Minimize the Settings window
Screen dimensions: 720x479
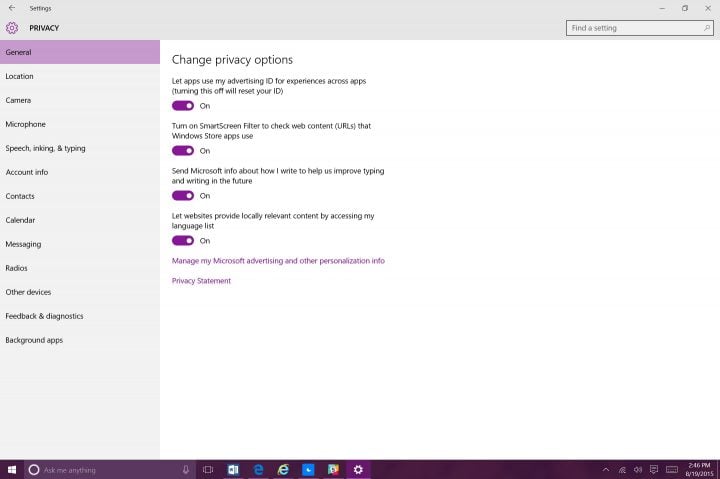tap(662, 8)
